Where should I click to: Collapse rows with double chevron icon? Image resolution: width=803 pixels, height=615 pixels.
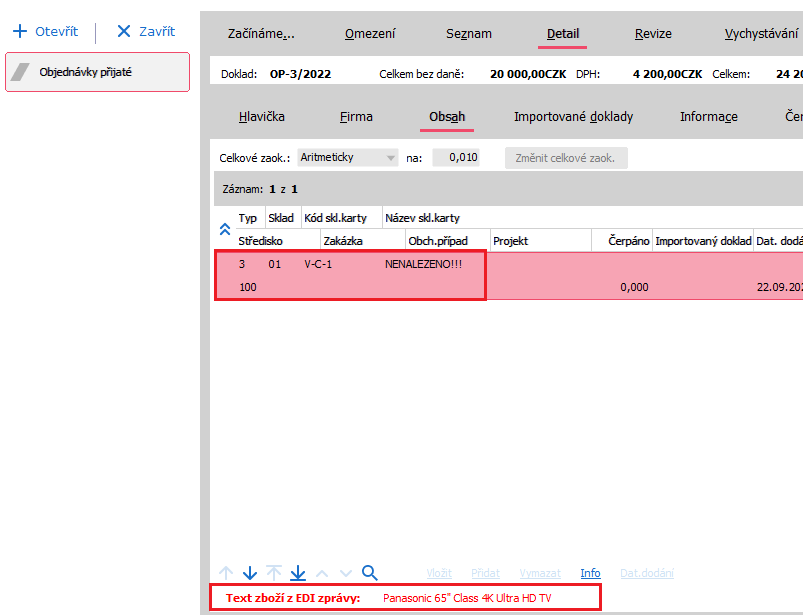pyautogui.click(x=225, y=229)
